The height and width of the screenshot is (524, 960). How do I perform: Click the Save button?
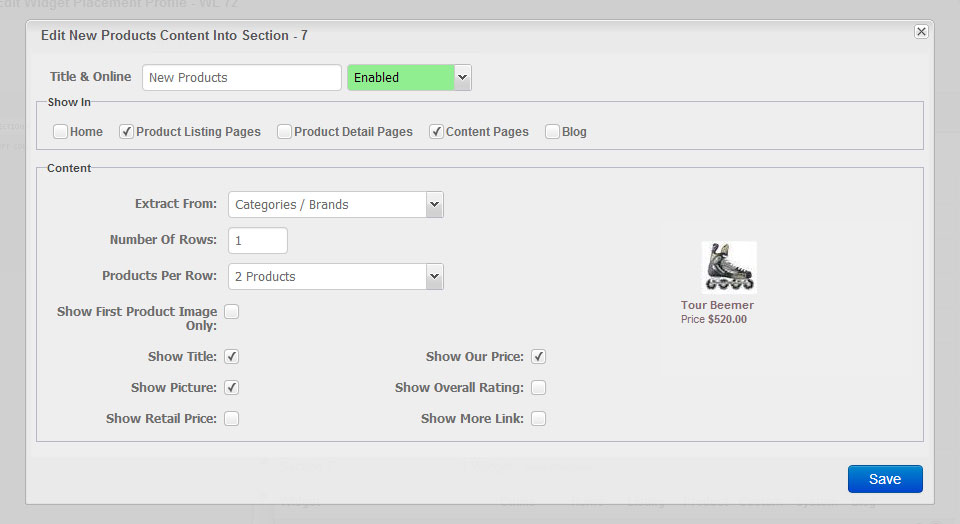tap(885, 479)
